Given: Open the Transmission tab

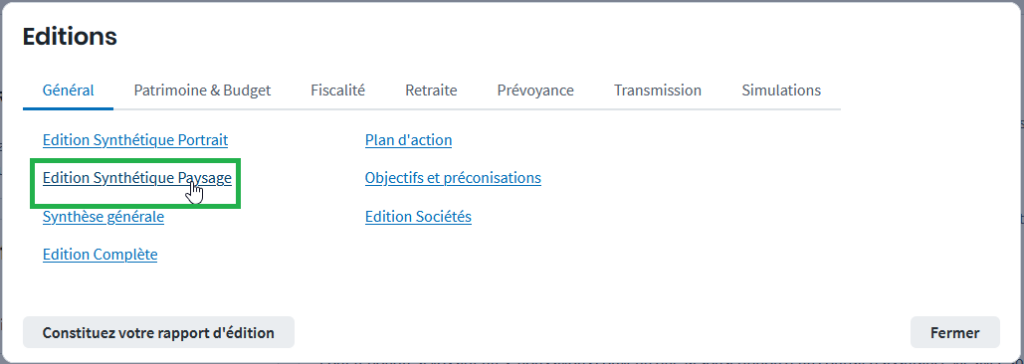Looking at the screenshot, I should point(658,90).
